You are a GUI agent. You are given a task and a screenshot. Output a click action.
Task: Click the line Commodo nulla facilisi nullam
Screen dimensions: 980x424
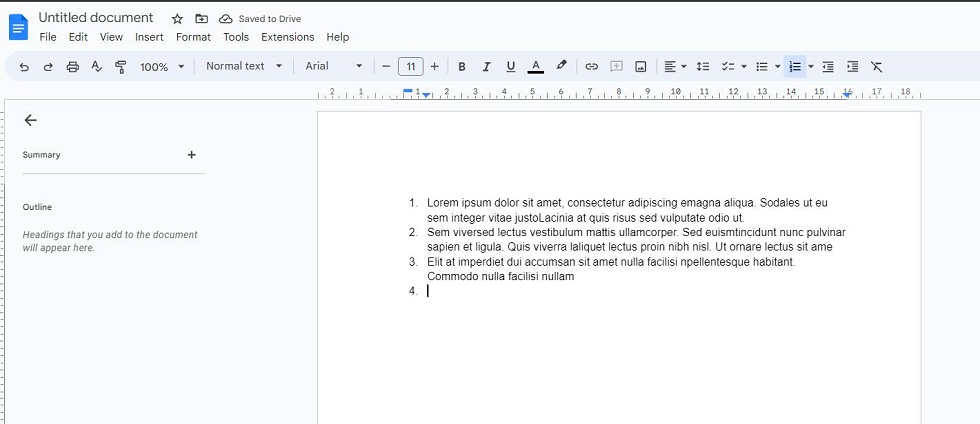point(500,276)
